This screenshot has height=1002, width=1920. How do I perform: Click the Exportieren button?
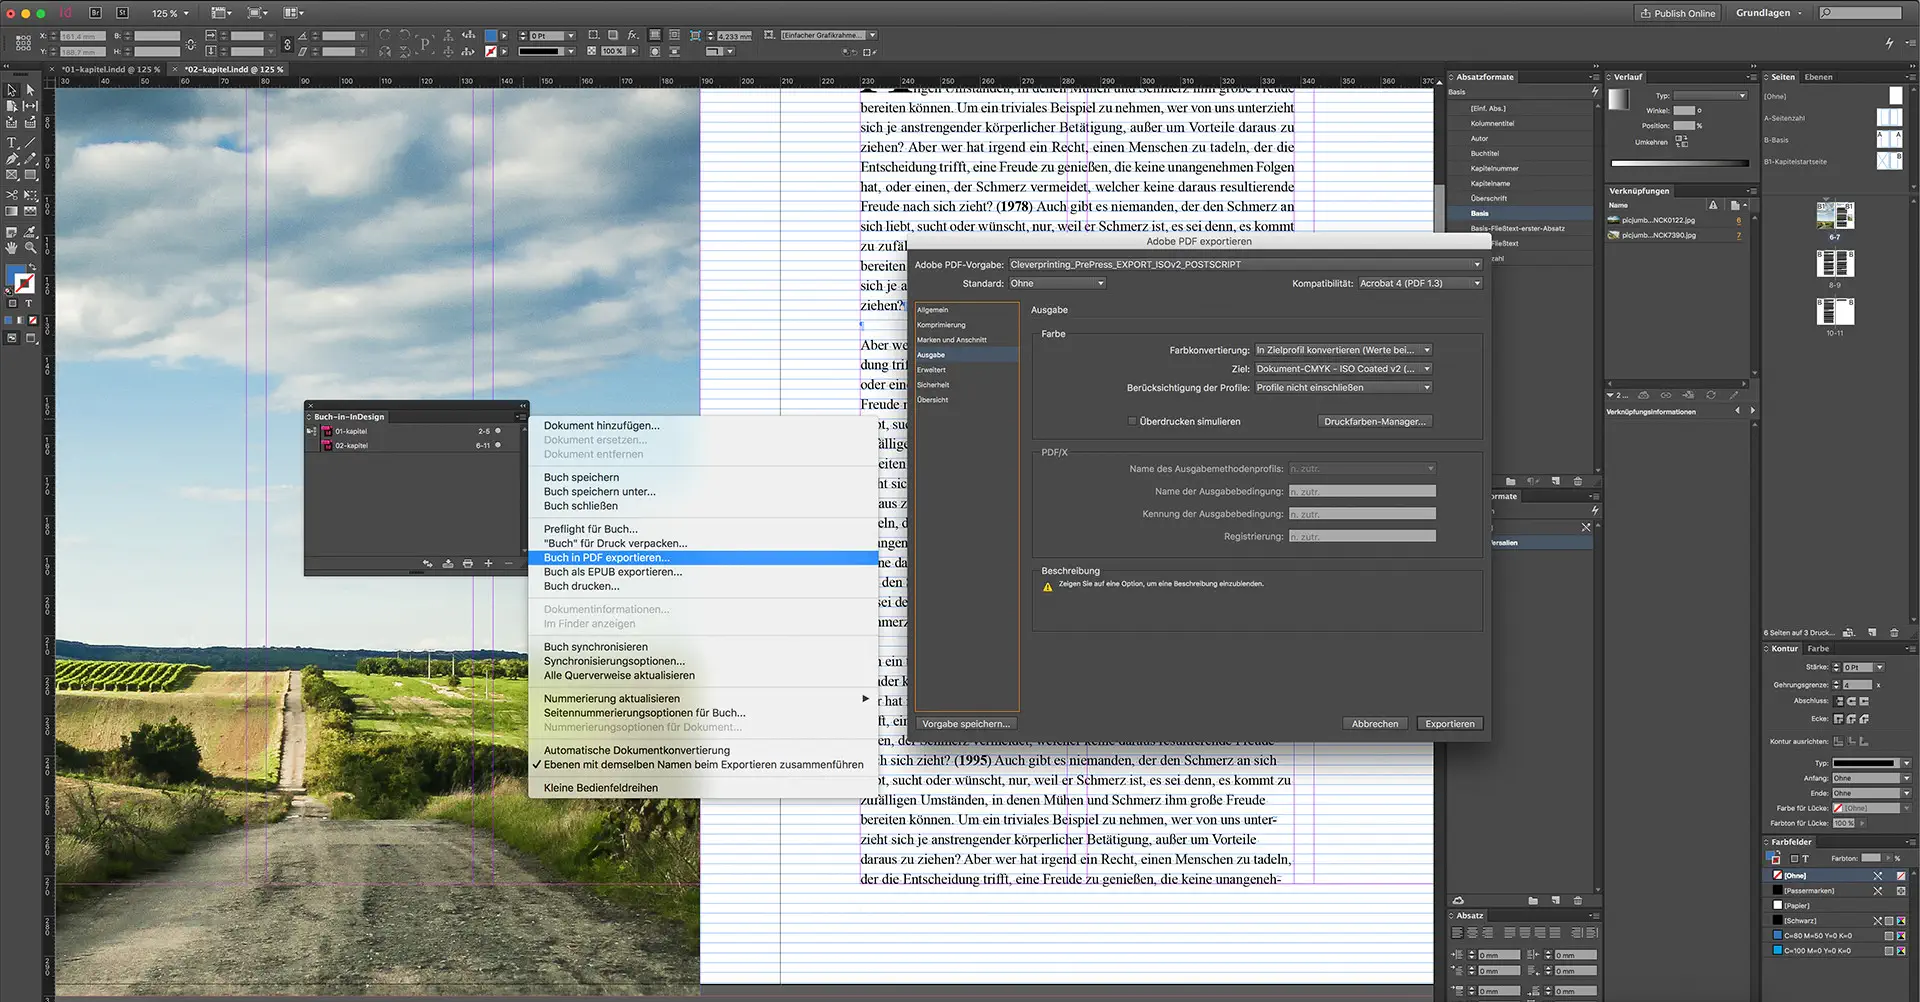pos(1449,723)
